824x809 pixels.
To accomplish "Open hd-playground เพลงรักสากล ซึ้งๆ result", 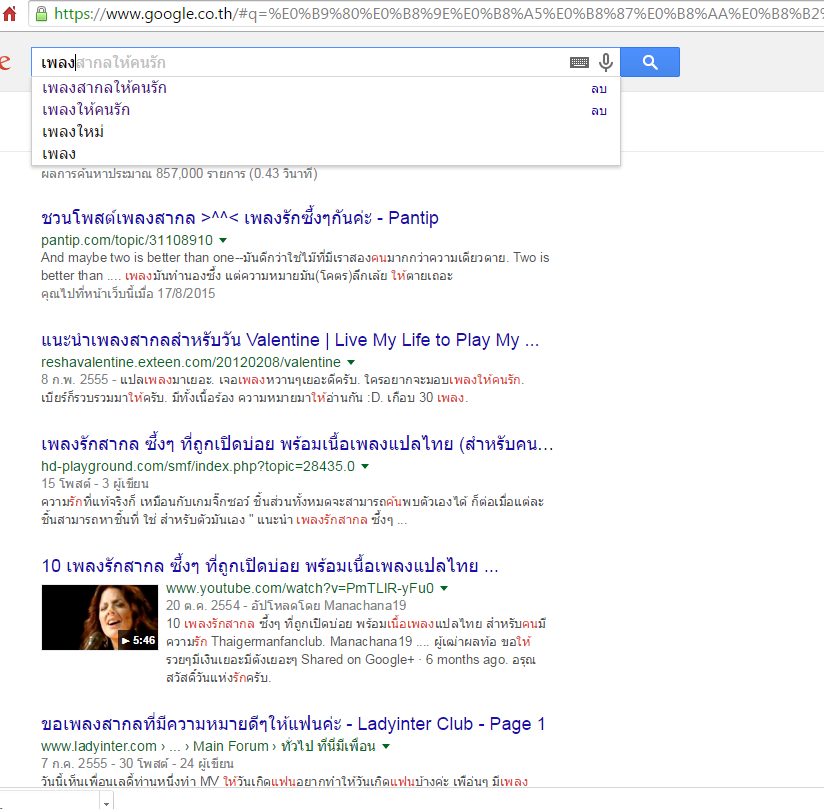I will coord(297,444).
